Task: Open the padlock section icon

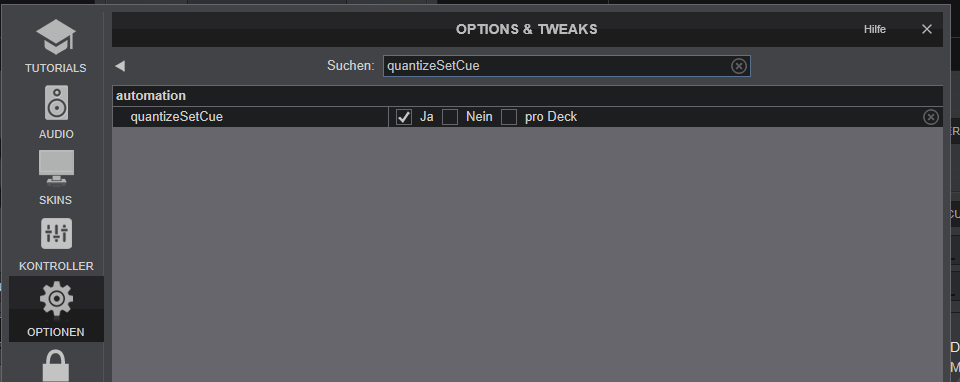Action: (56, 366)
